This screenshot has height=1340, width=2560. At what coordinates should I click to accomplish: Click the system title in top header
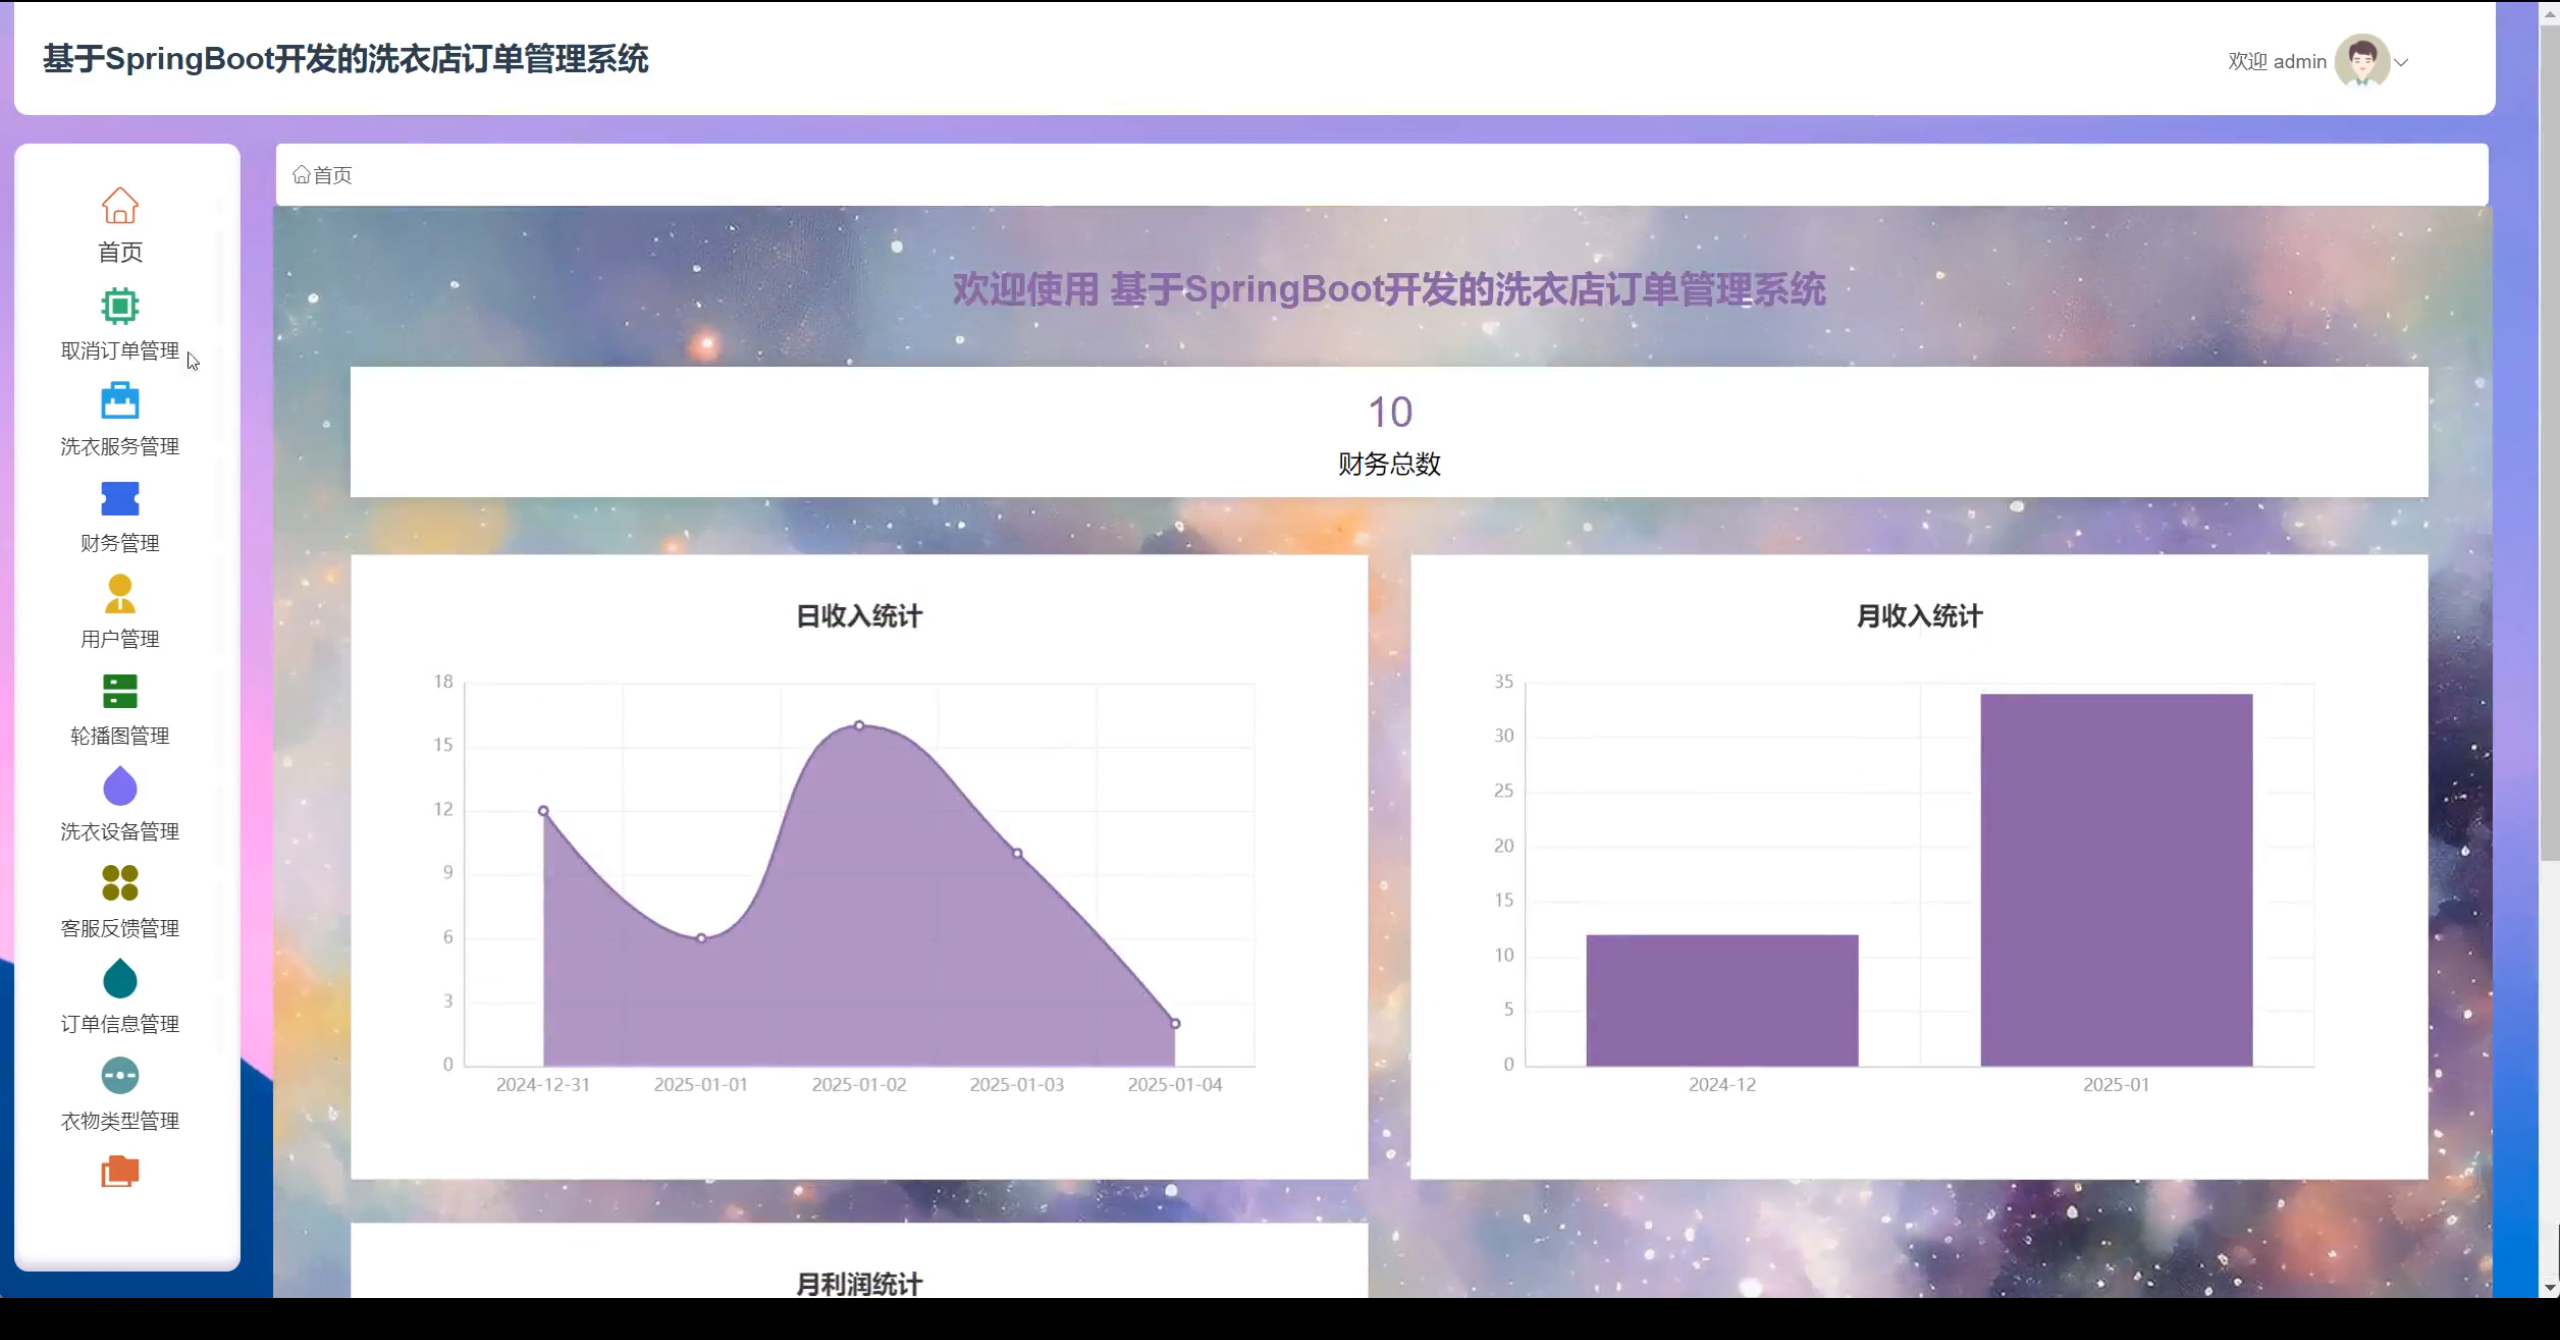[346, 59]
